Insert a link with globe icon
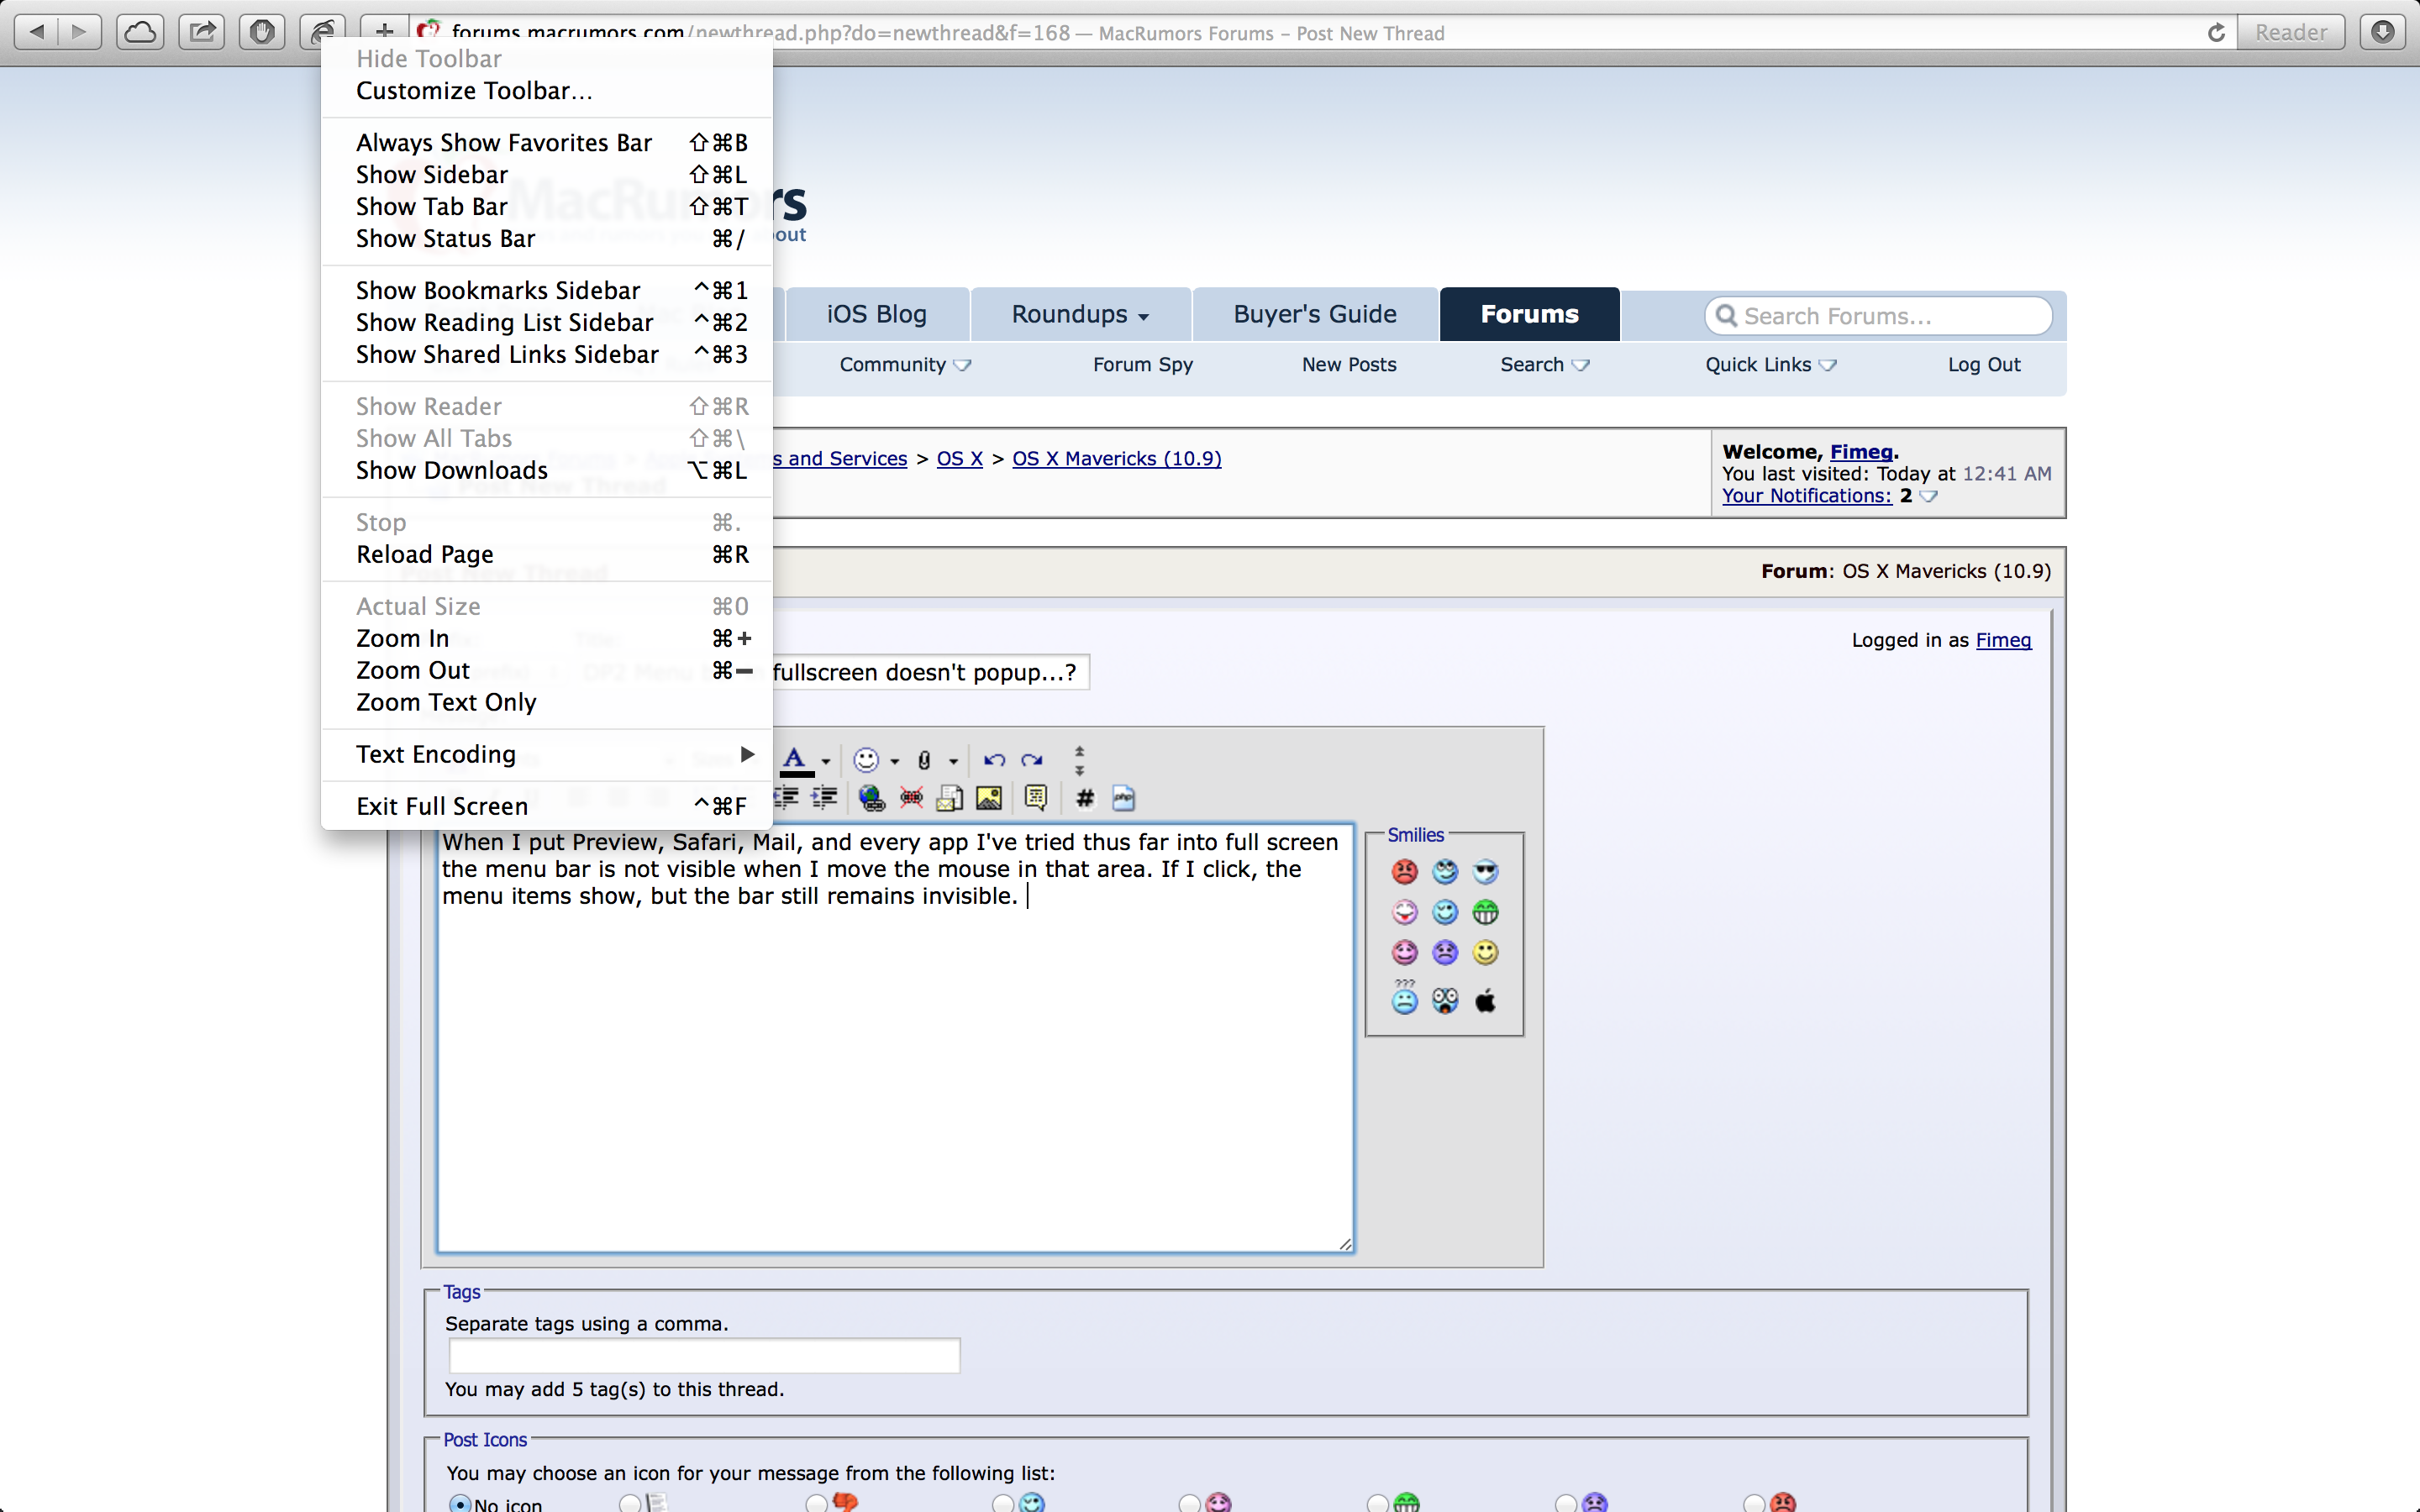2420x1512 pixels. click(x=872, y=798)
